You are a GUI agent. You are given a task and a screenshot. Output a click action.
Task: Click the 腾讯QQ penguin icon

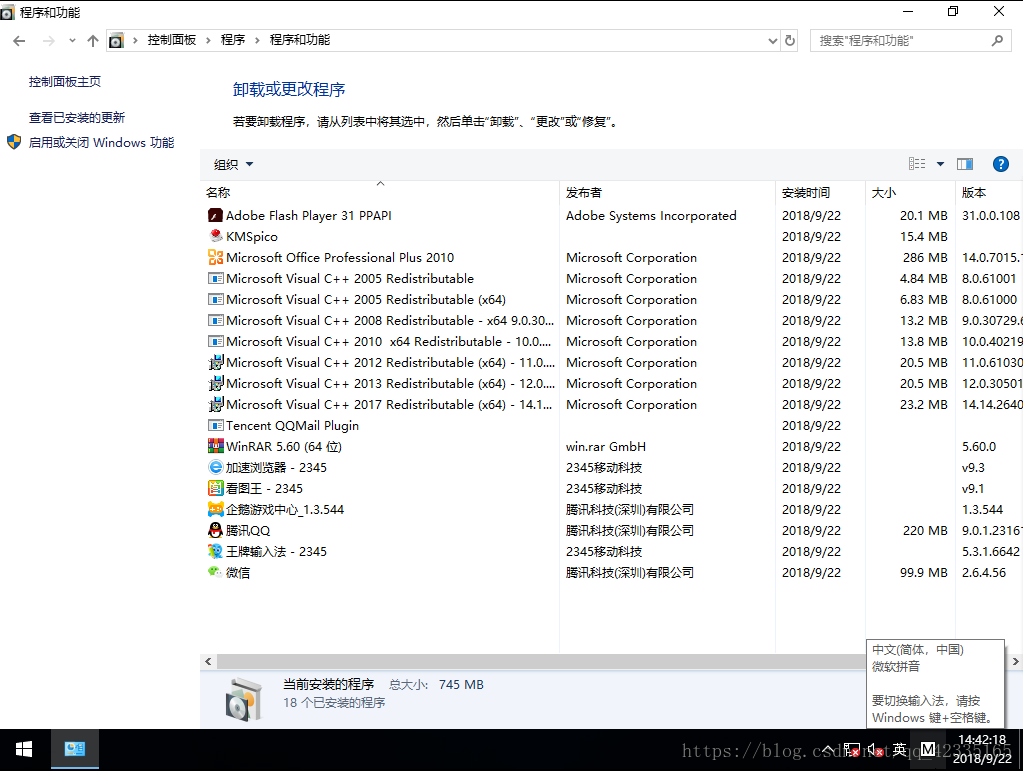point(215,530)
